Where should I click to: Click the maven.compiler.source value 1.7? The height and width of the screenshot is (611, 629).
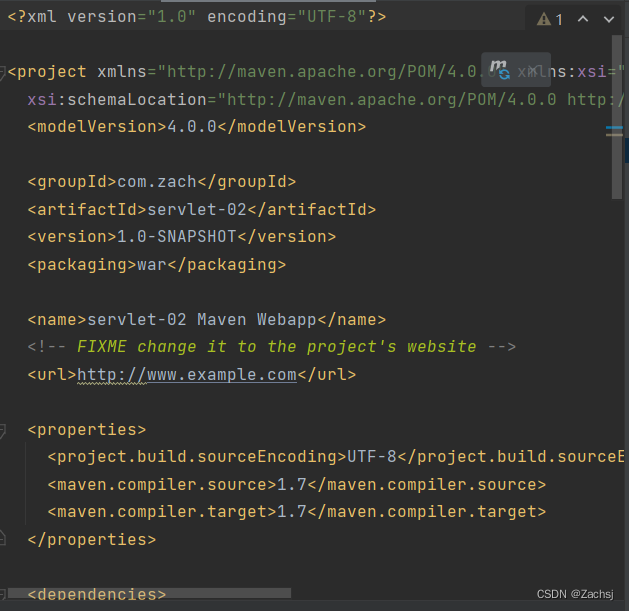[x=292, y=485]
